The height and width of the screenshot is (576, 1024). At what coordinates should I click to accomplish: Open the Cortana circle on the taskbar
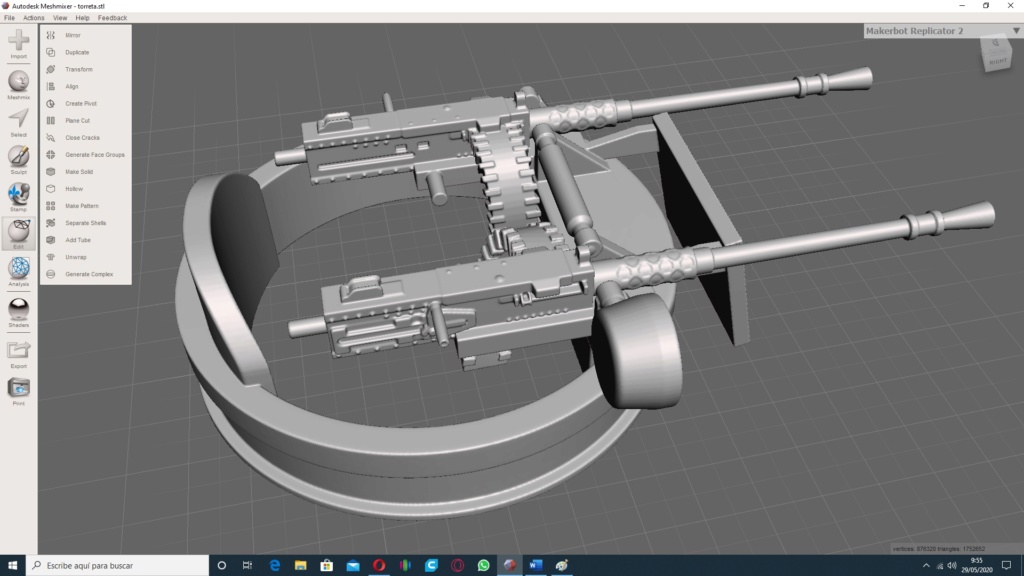tap(221, 566)
